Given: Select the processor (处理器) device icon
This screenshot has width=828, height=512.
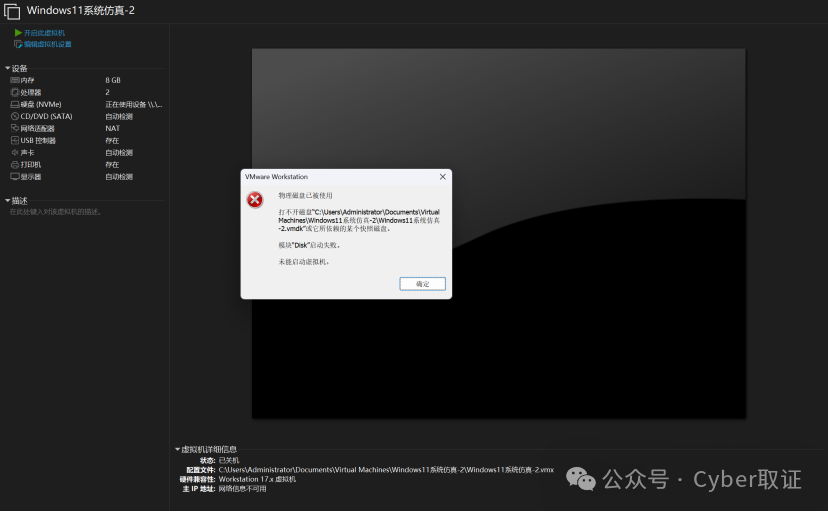Looking at the screenshot, I should (x=15, y=92).
